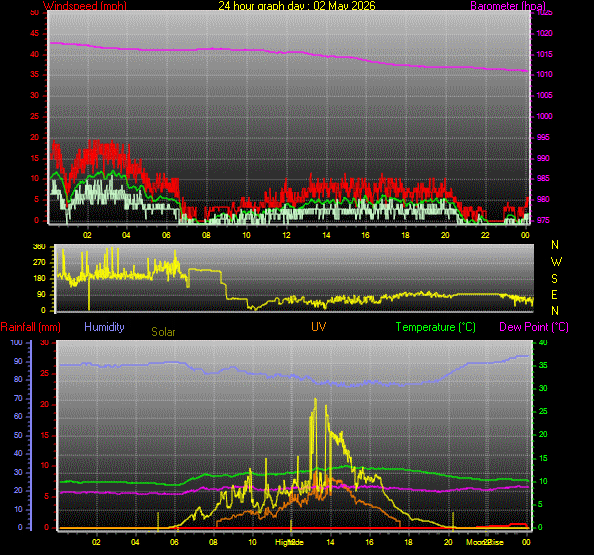The height and width of the screenshot is (555, 594).
Task: Click 25 on the red rainfall axis
Action: (45, 373)
